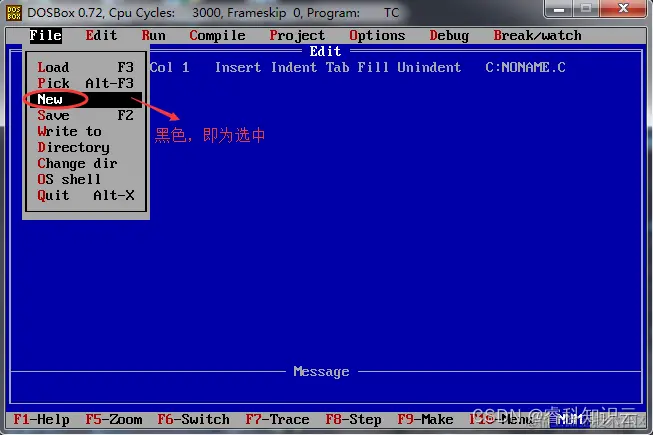This screenshot has width=653, height=435.
Task: Maximize the DOSBox window
Action: (x=586, y=8)
